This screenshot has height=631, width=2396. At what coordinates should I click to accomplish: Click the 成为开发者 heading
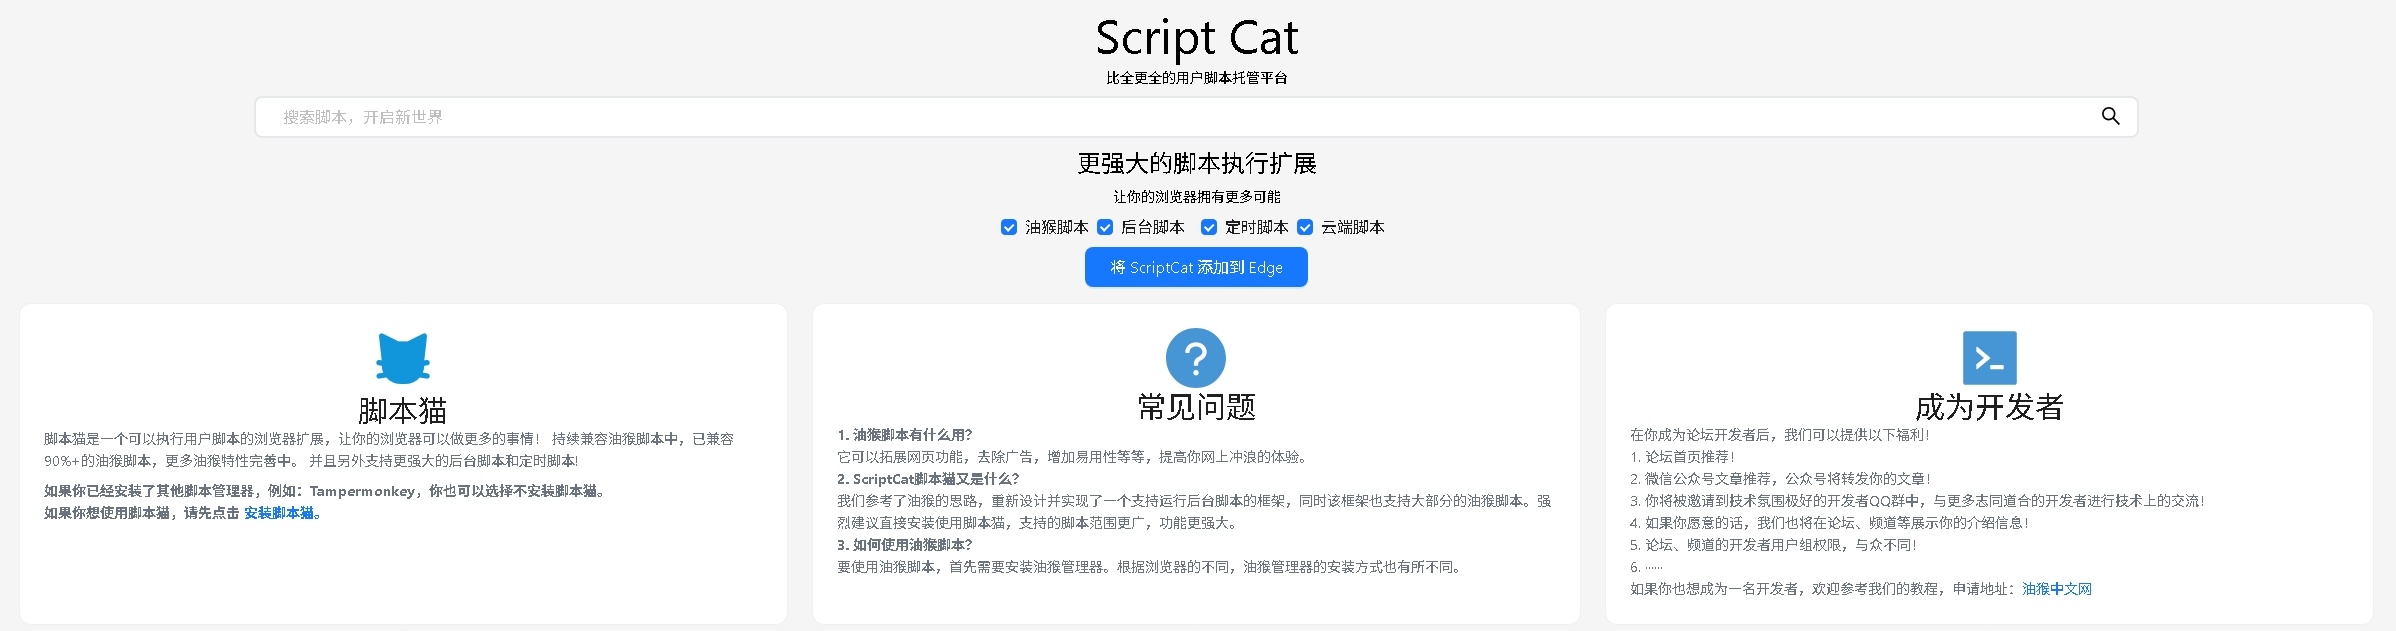pyautogui.click(x=1989, y=407)
